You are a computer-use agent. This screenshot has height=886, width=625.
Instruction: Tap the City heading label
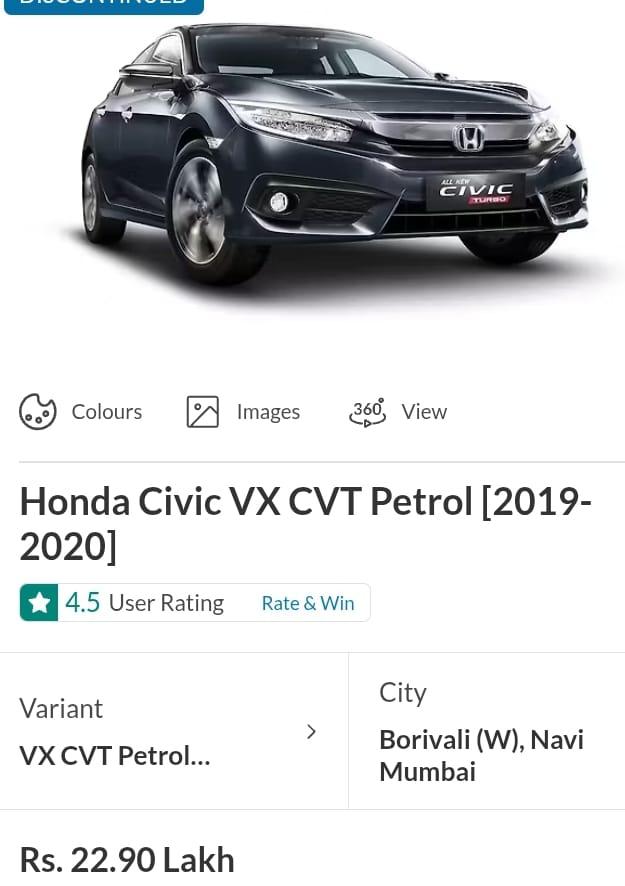[403, 693]
